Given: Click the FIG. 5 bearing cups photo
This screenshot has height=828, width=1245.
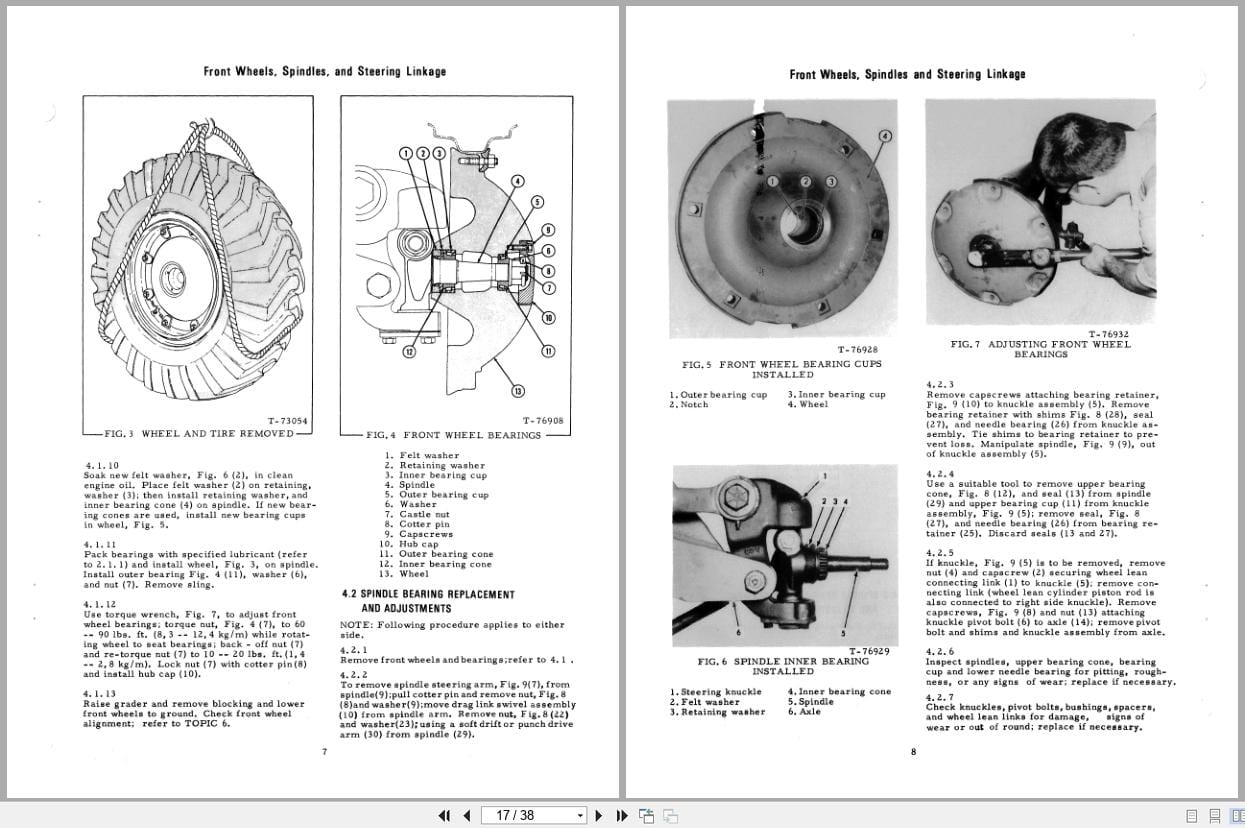Looking at the screenshot, I should 782,218.
